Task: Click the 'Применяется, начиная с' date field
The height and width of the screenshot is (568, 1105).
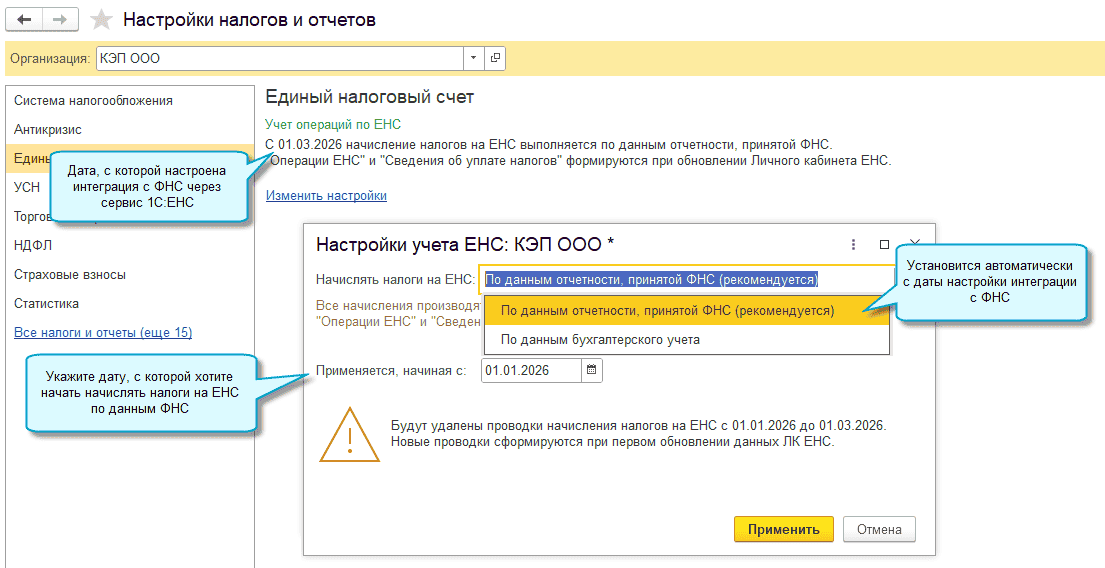Action: [530, 371]
